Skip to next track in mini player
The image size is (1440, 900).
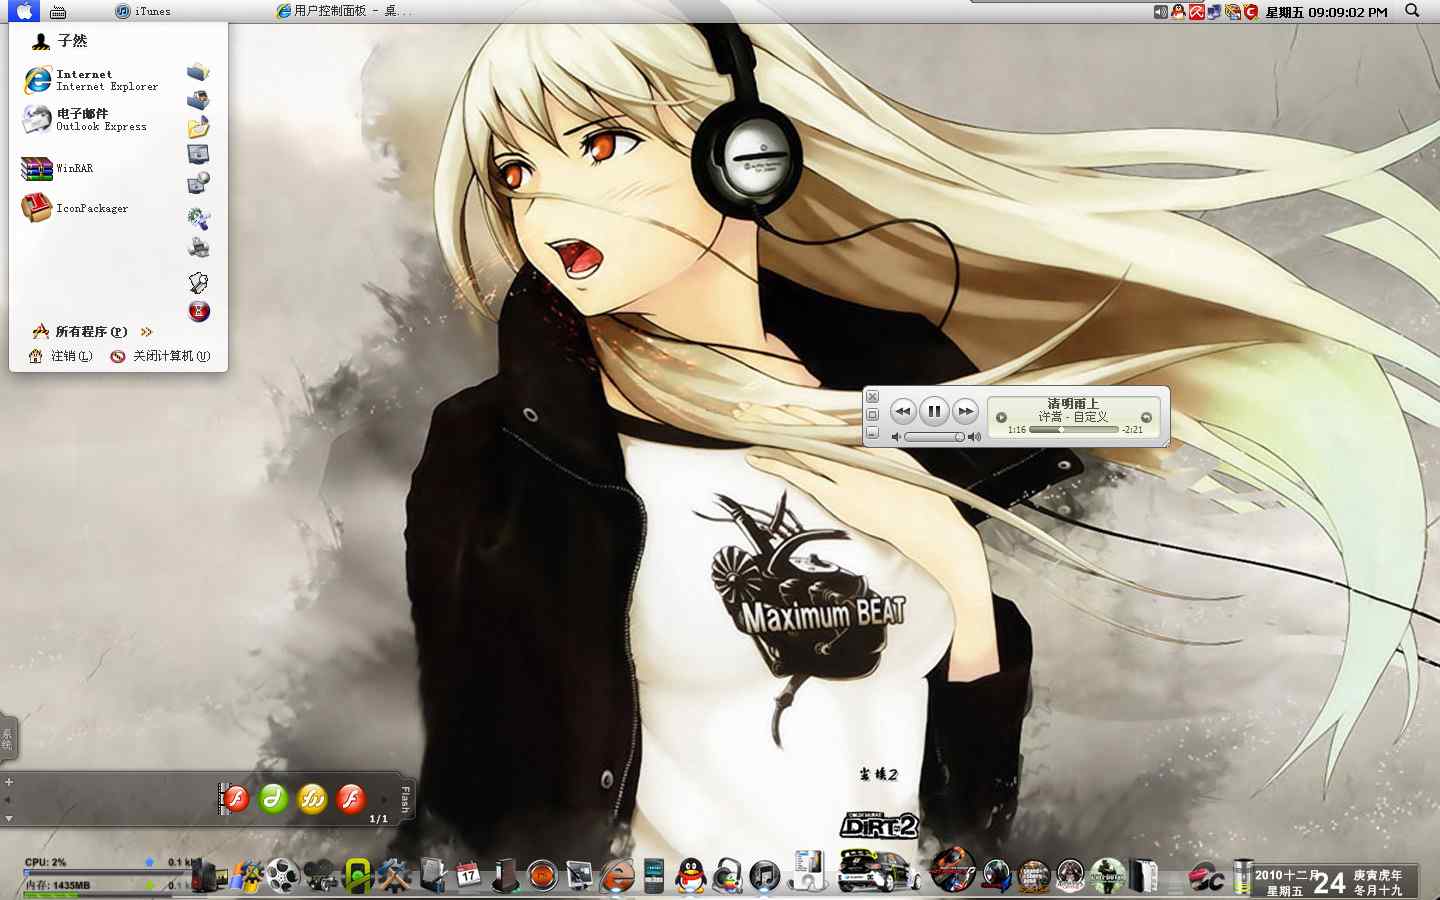965,411
